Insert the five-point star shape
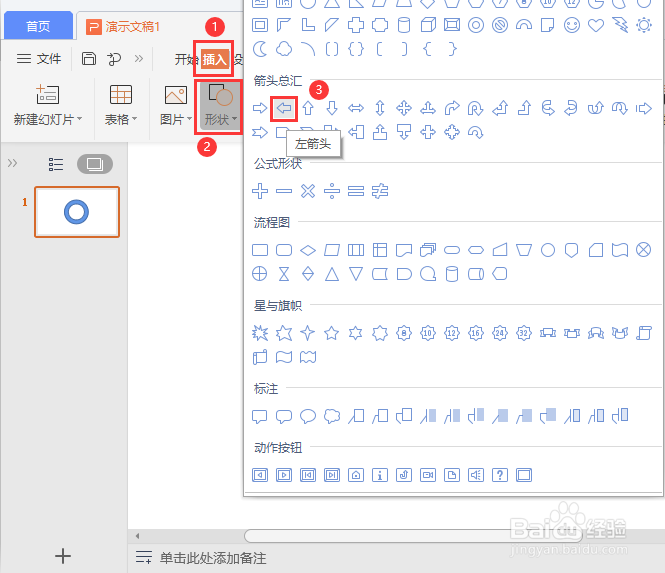665x573 pixels. pyautogui.click(x=332, y=333)
